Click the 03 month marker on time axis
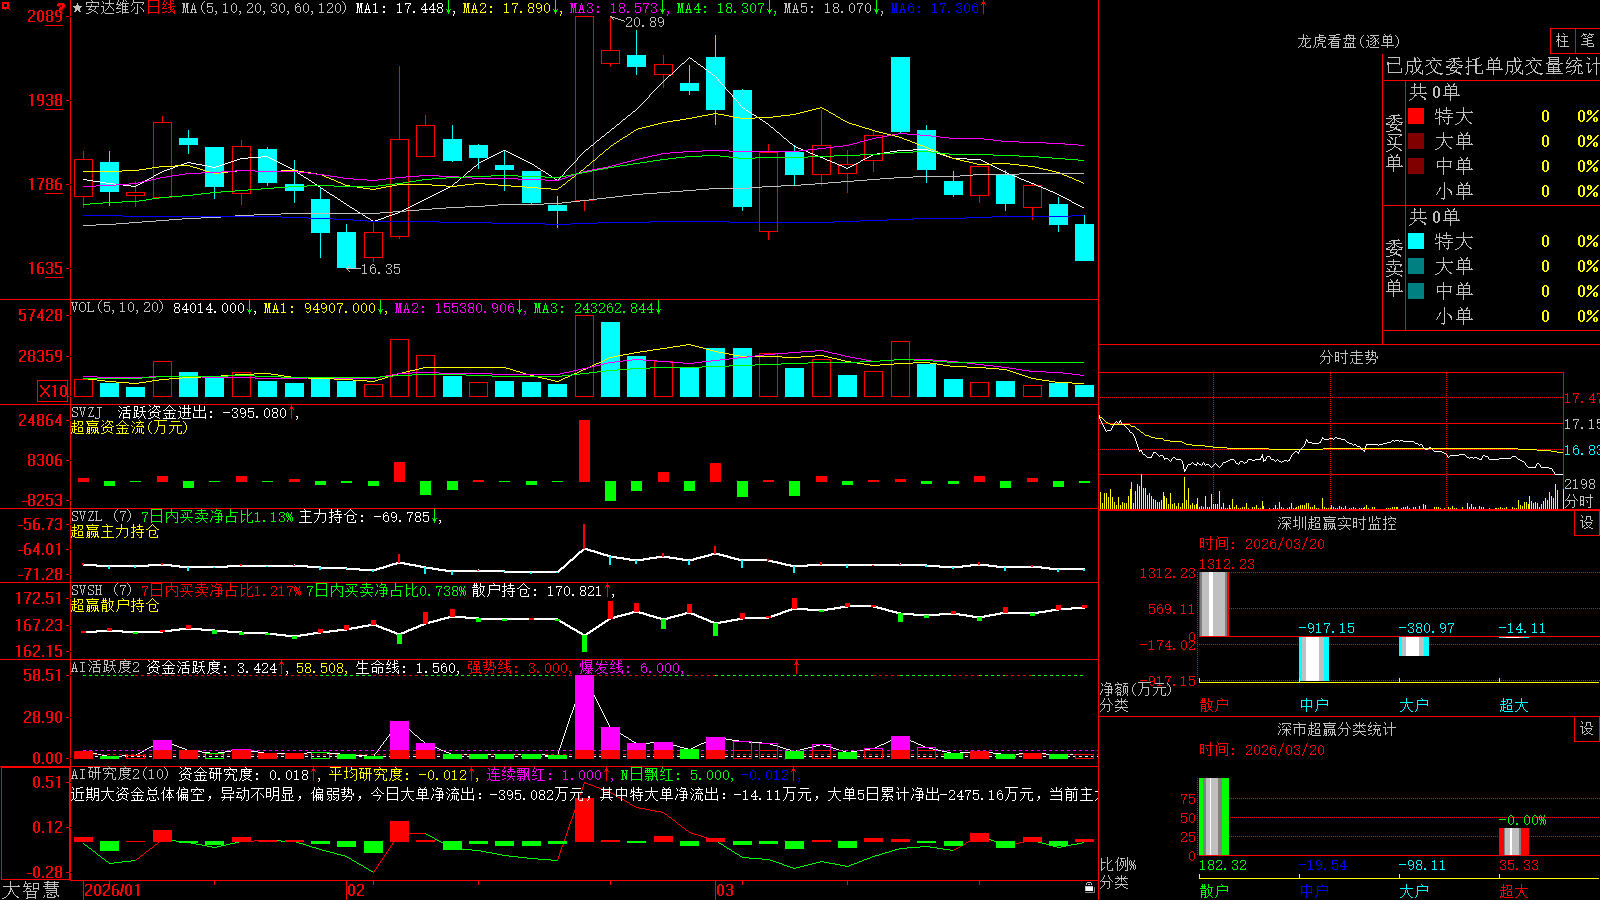 tap(725, 890)
